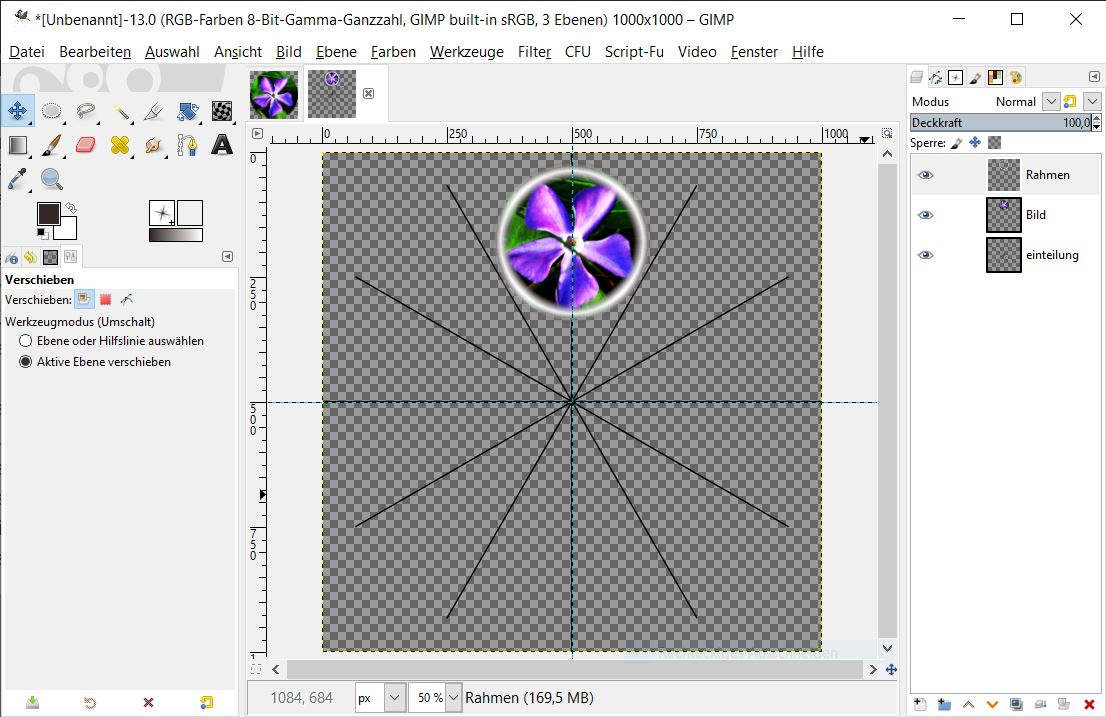Raise the layer one step up

(968, 704)
